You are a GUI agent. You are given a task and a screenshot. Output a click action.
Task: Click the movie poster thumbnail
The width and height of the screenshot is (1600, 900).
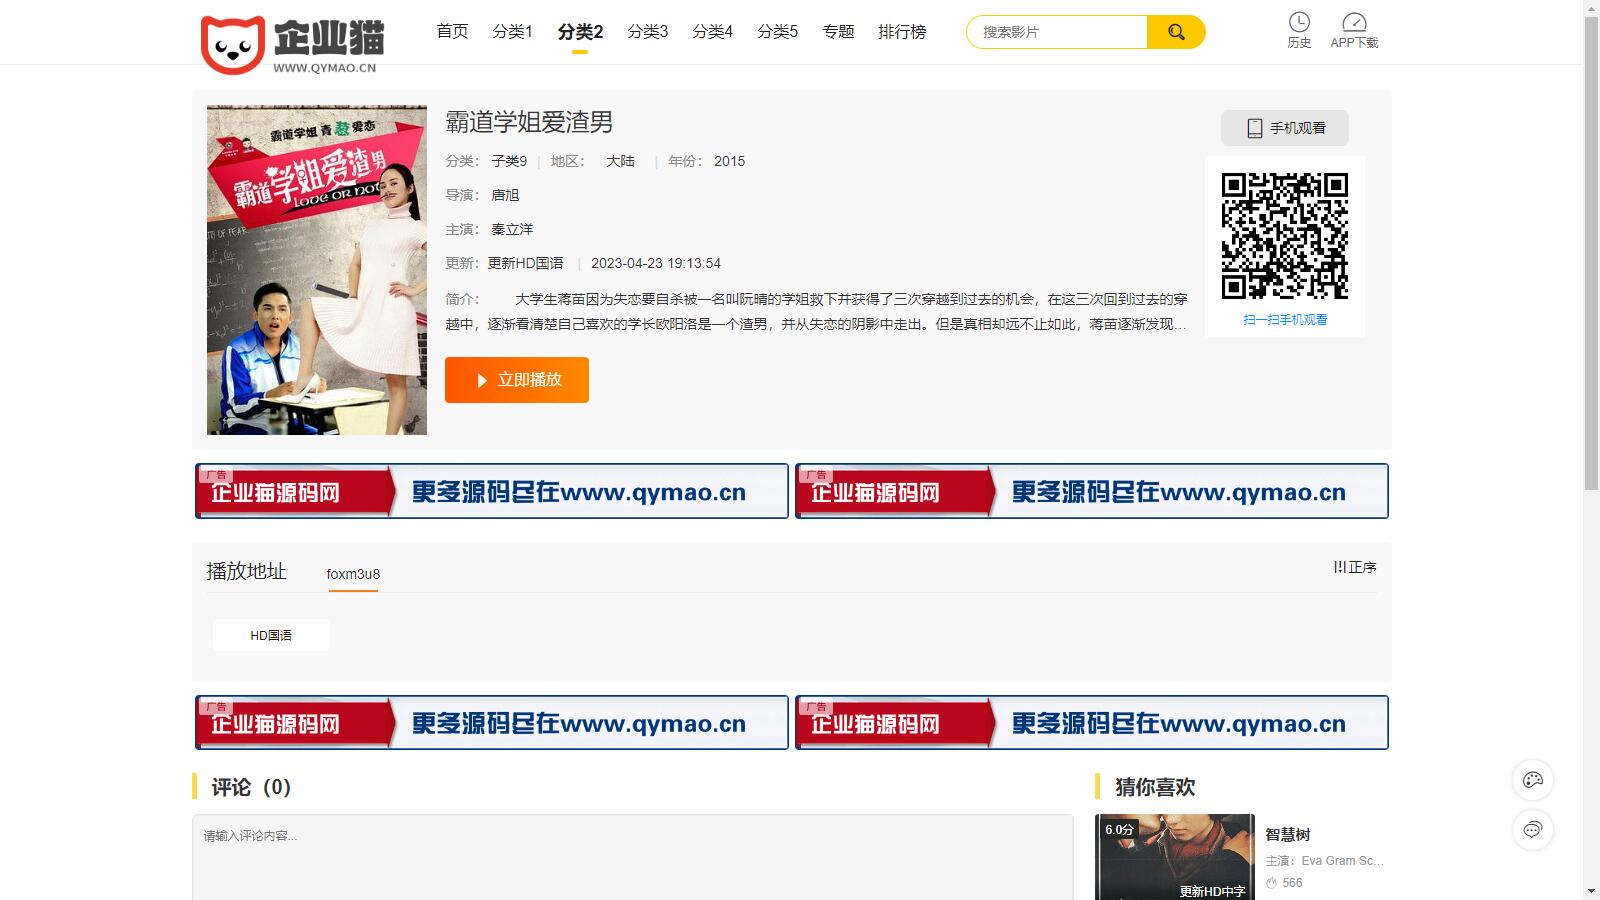(x=317, y=270)
